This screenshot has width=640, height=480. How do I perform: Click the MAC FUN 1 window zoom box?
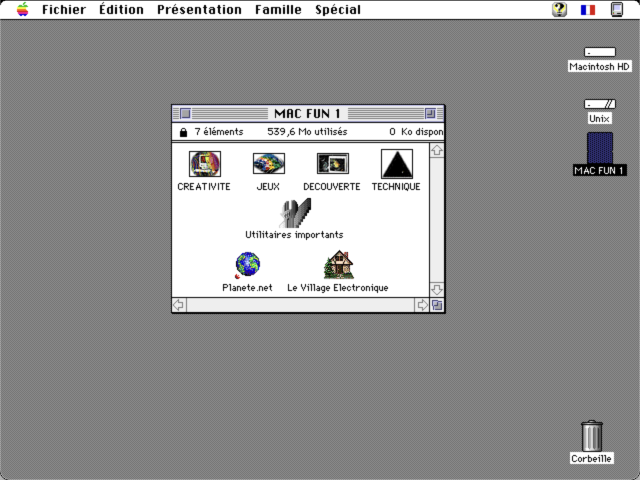click(x=430, y=113)
